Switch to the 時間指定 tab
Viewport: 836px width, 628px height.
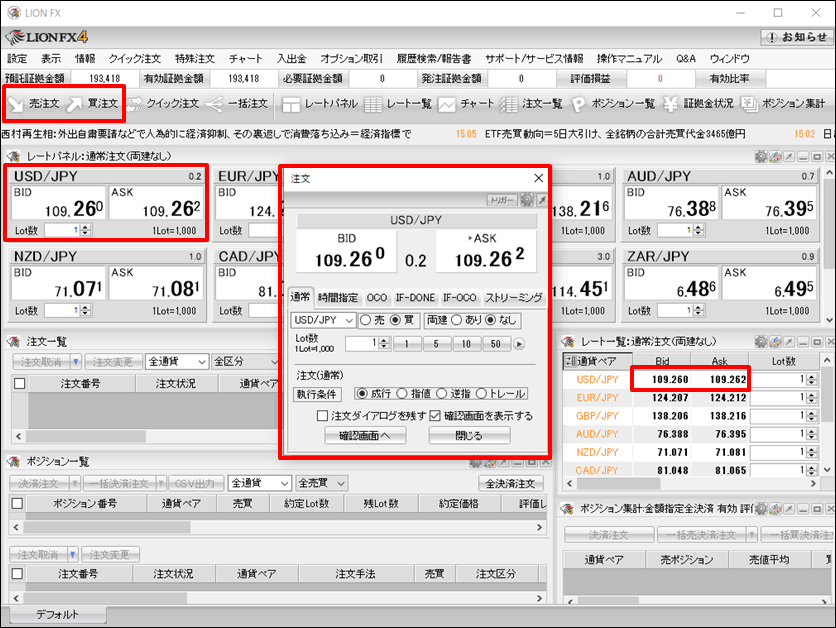[x=337, y=297]
